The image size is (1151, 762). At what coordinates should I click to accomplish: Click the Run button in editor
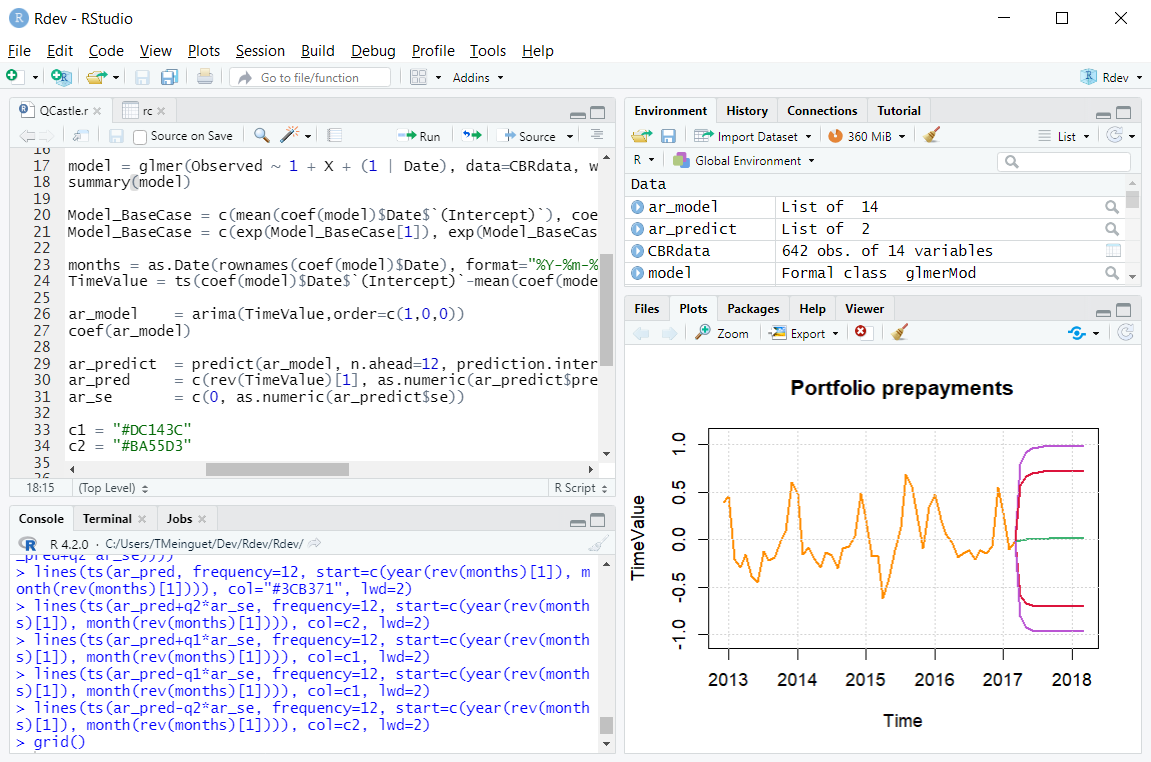click(x=419, y=136)
